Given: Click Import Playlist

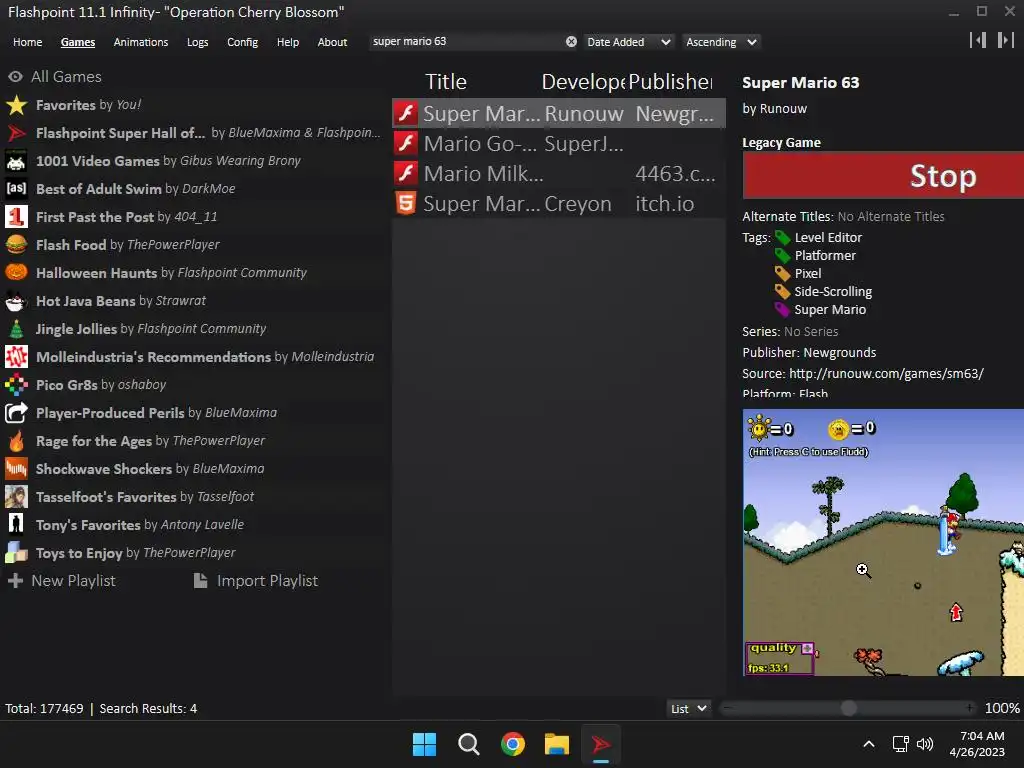Looking at the screenshot, I should 256,581.
